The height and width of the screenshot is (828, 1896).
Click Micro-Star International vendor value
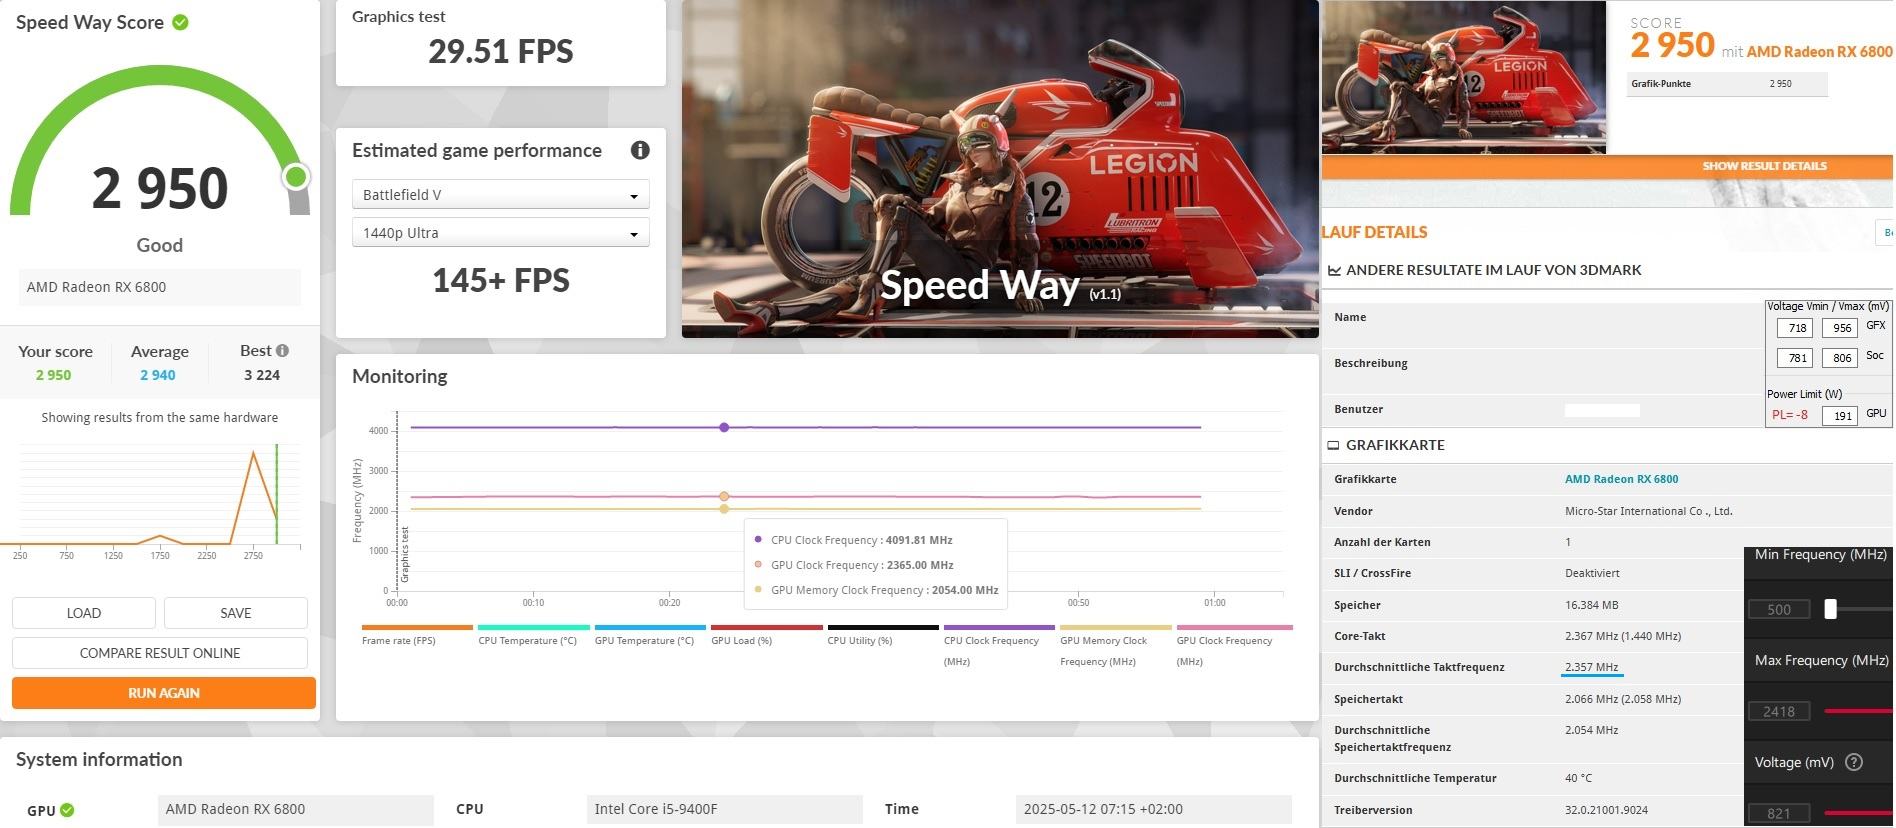click(x=1648, y=511)
